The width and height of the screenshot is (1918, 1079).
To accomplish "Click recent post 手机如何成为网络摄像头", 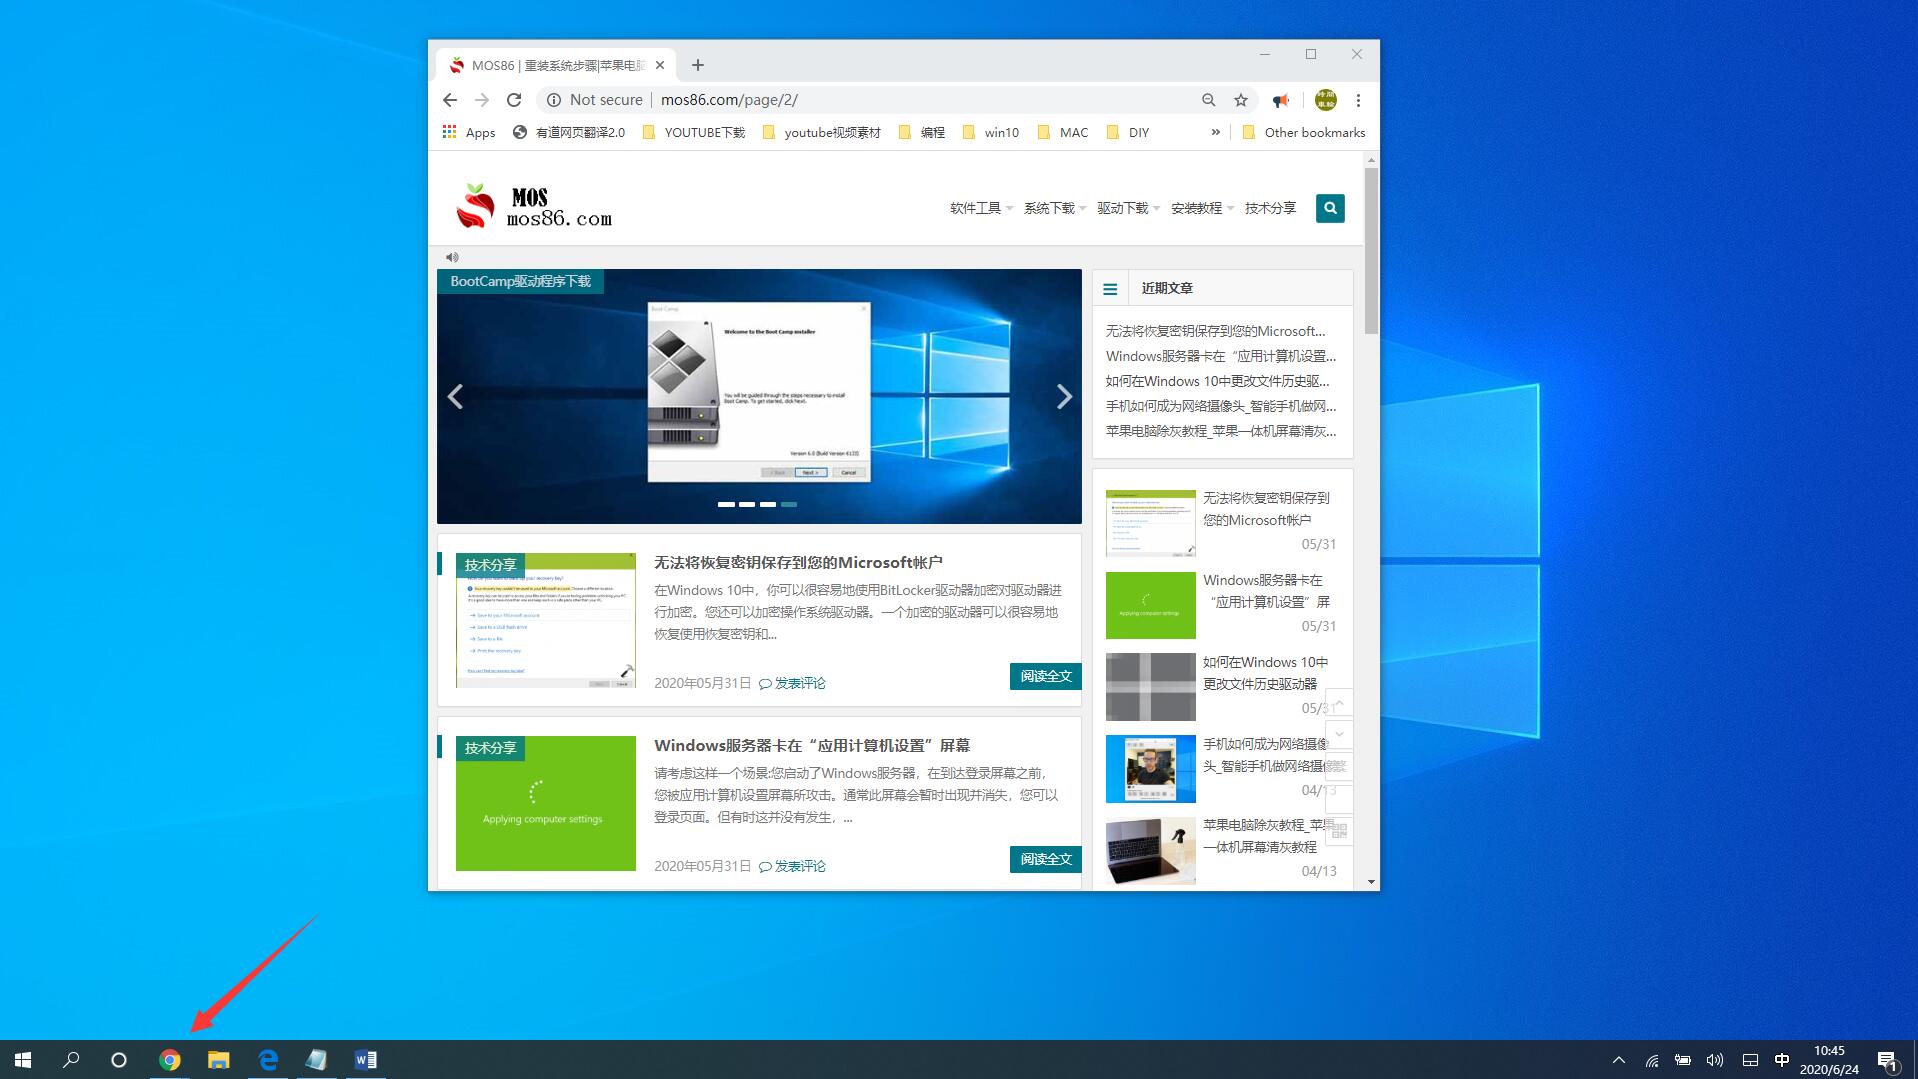I will point(1220,406).
